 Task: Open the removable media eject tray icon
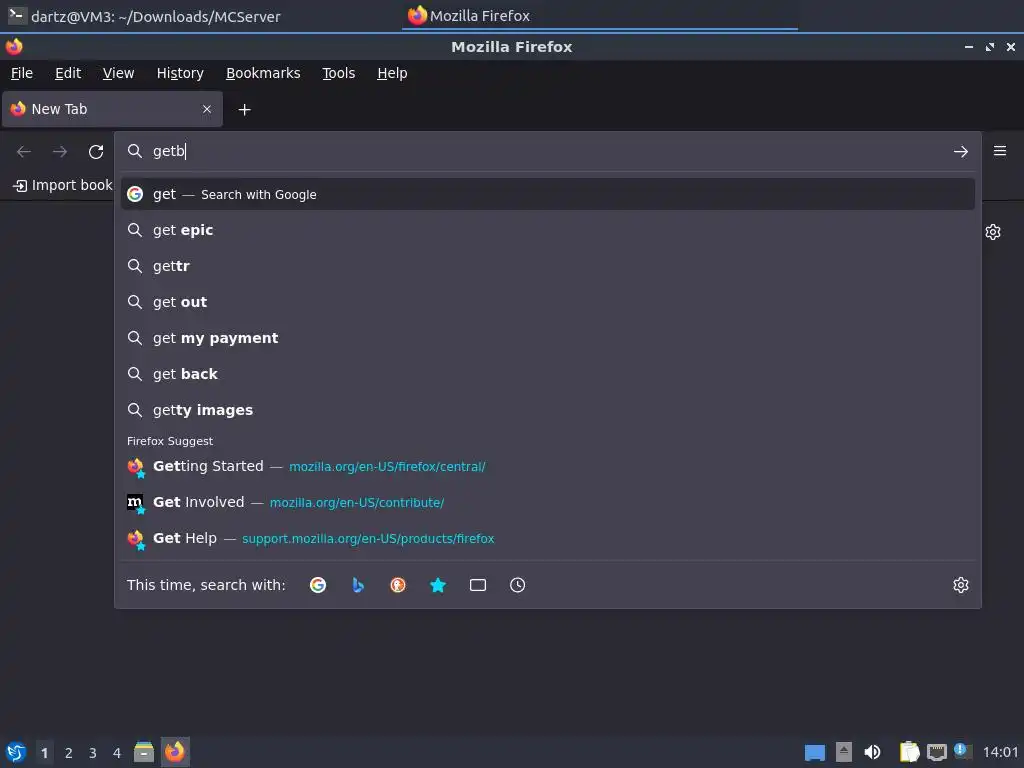click(x=844, y=752)
